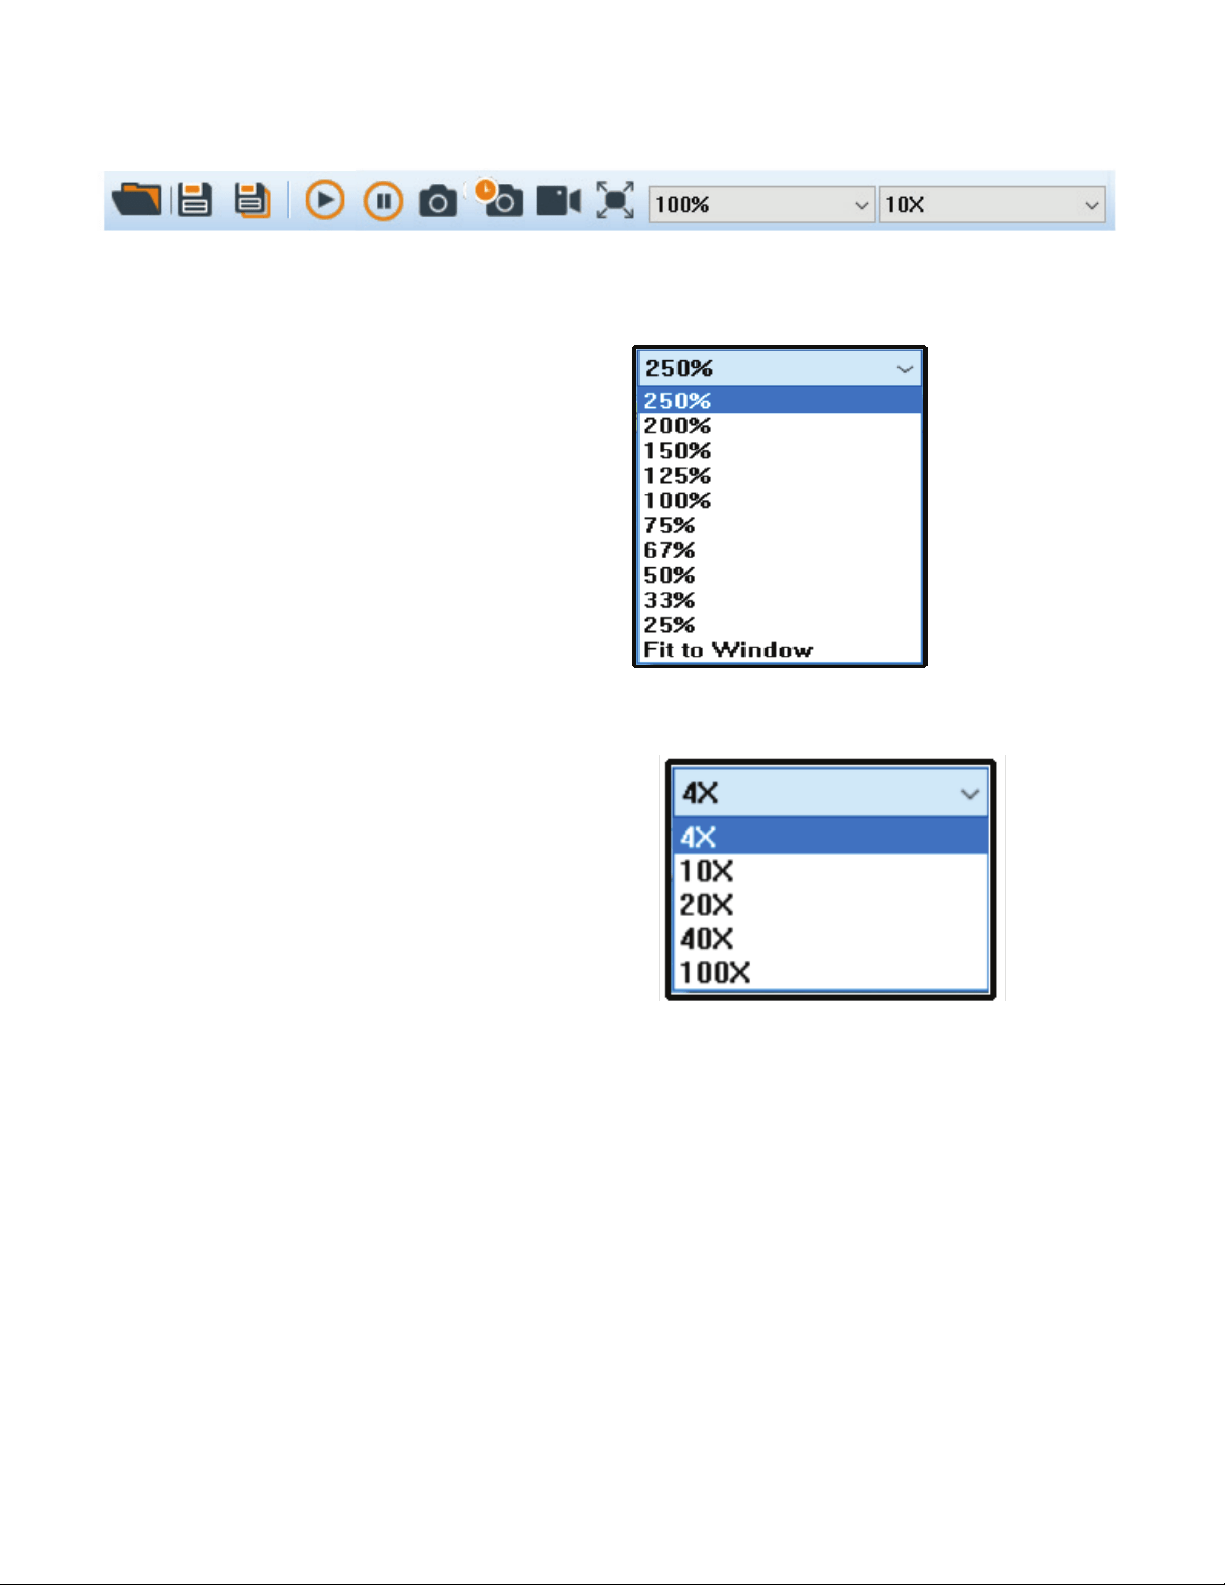Click the first Save disk icon
1225x1585 pixels.
[x=195, y=200]
